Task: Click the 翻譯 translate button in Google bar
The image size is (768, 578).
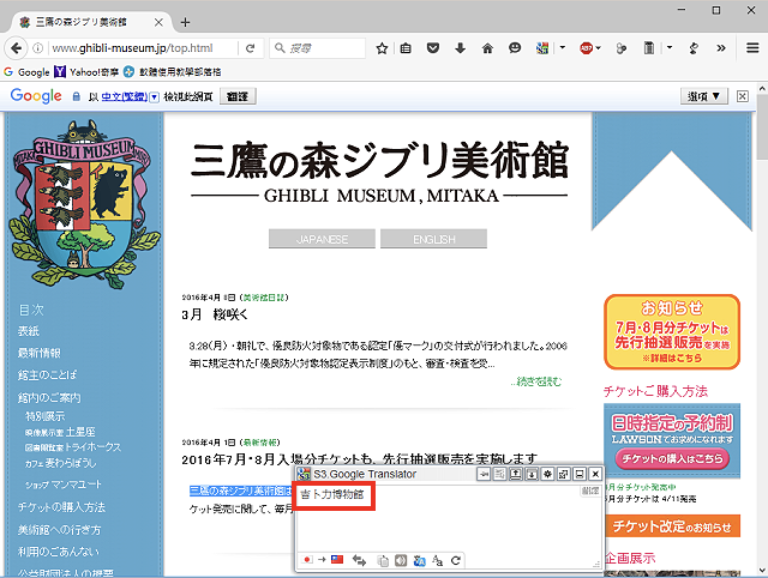Action: coord(238,96)
